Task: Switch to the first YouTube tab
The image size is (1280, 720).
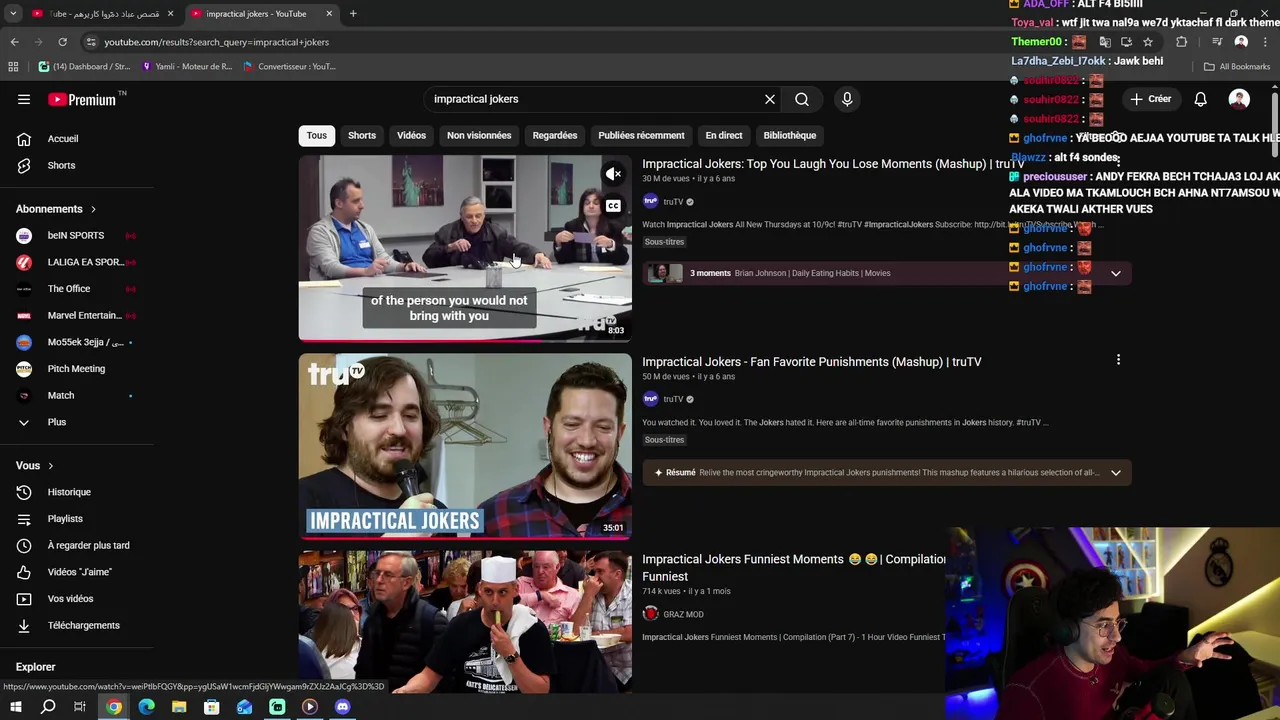Action: tap(102, 14)
